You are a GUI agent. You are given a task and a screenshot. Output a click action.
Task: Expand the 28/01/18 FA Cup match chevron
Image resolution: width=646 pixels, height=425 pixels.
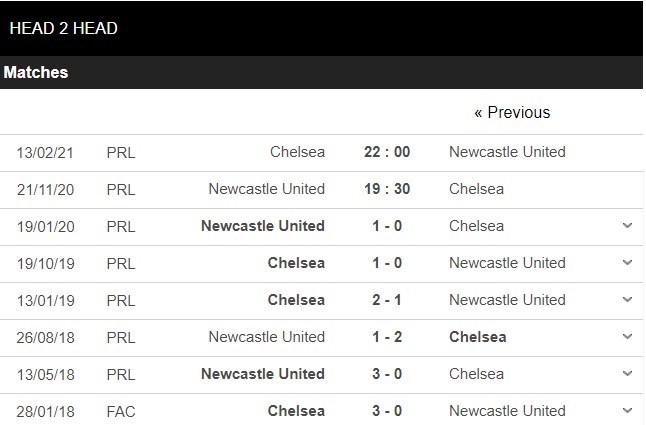[x=627, y=411]
